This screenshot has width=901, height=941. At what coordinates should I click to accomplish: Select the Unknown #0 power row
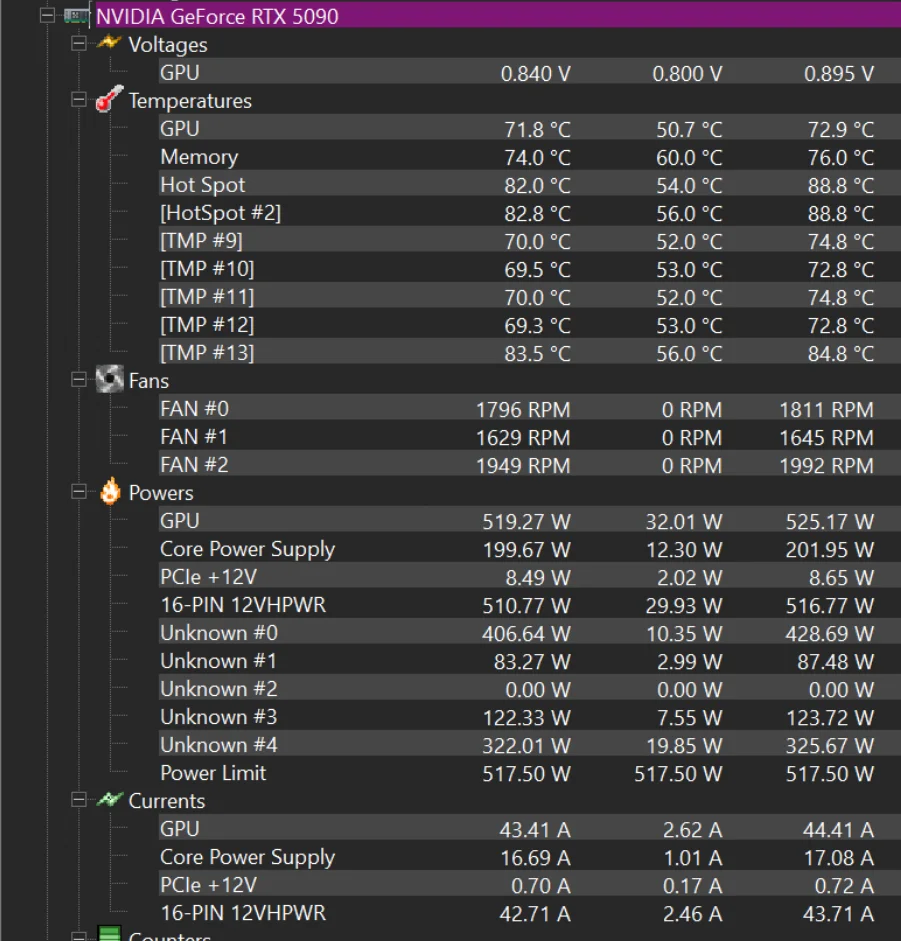click(529, 633)
